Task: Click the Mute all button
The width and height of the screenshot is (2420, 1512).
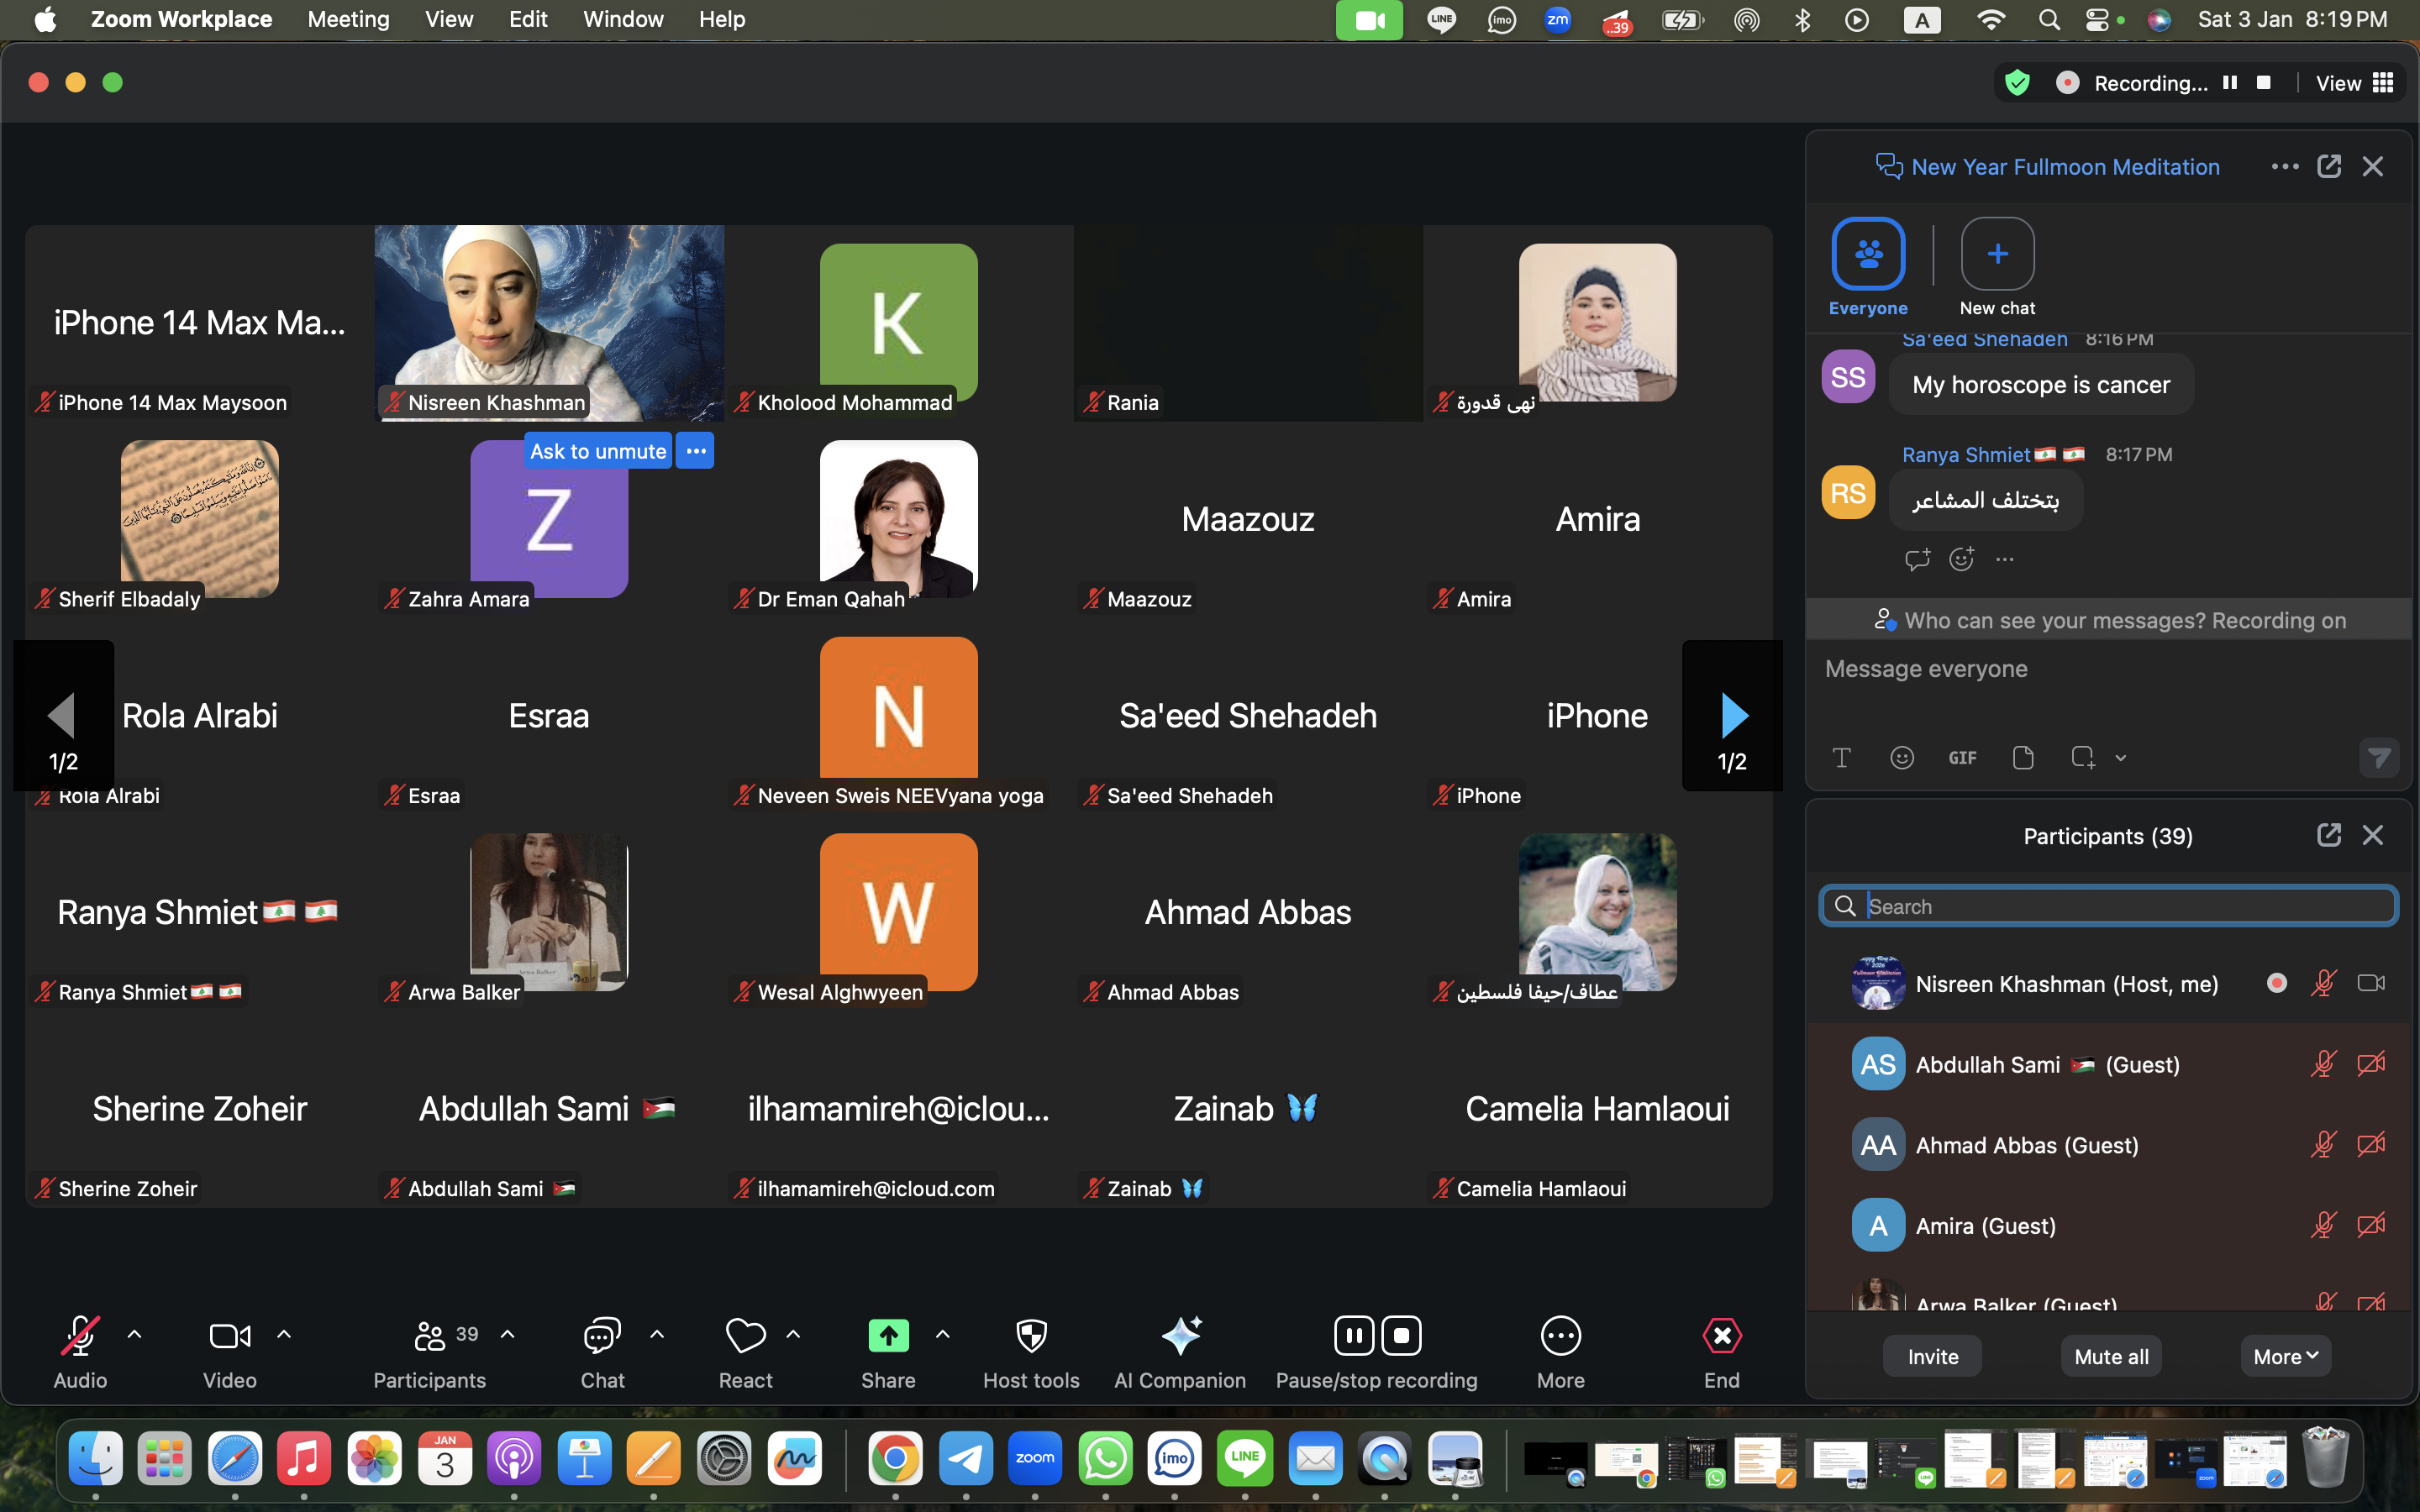Action: pos(2111,1356)
